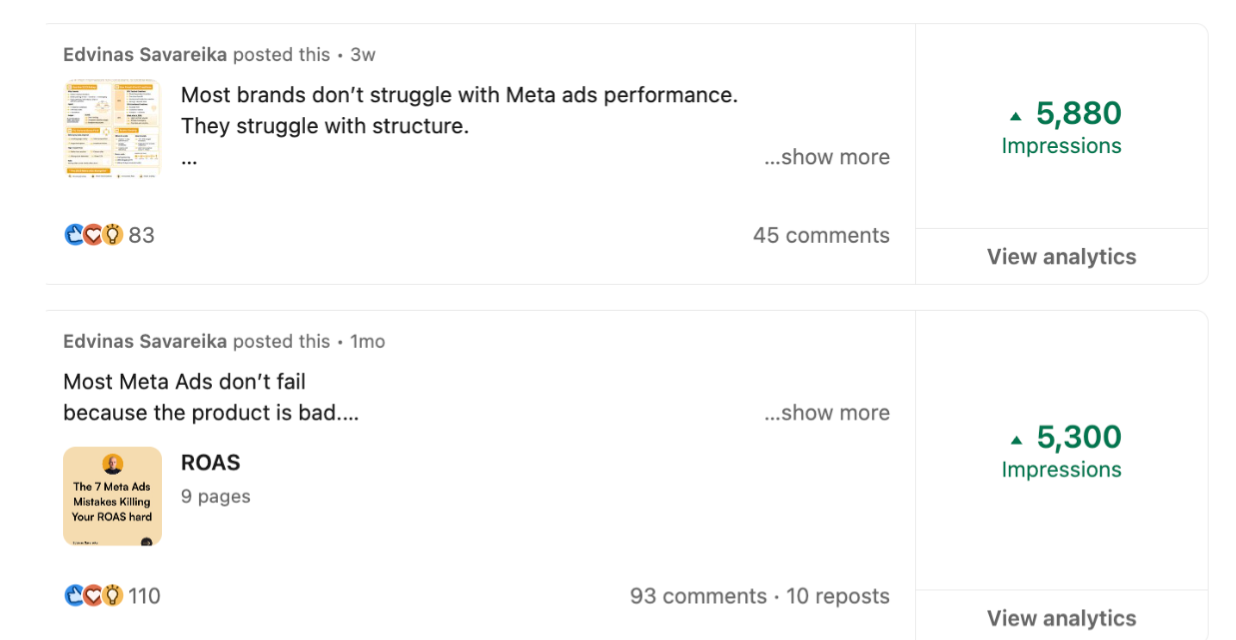Click the 9 pages document label
This screenshot has height=640, width=1236.
[216, 496]
